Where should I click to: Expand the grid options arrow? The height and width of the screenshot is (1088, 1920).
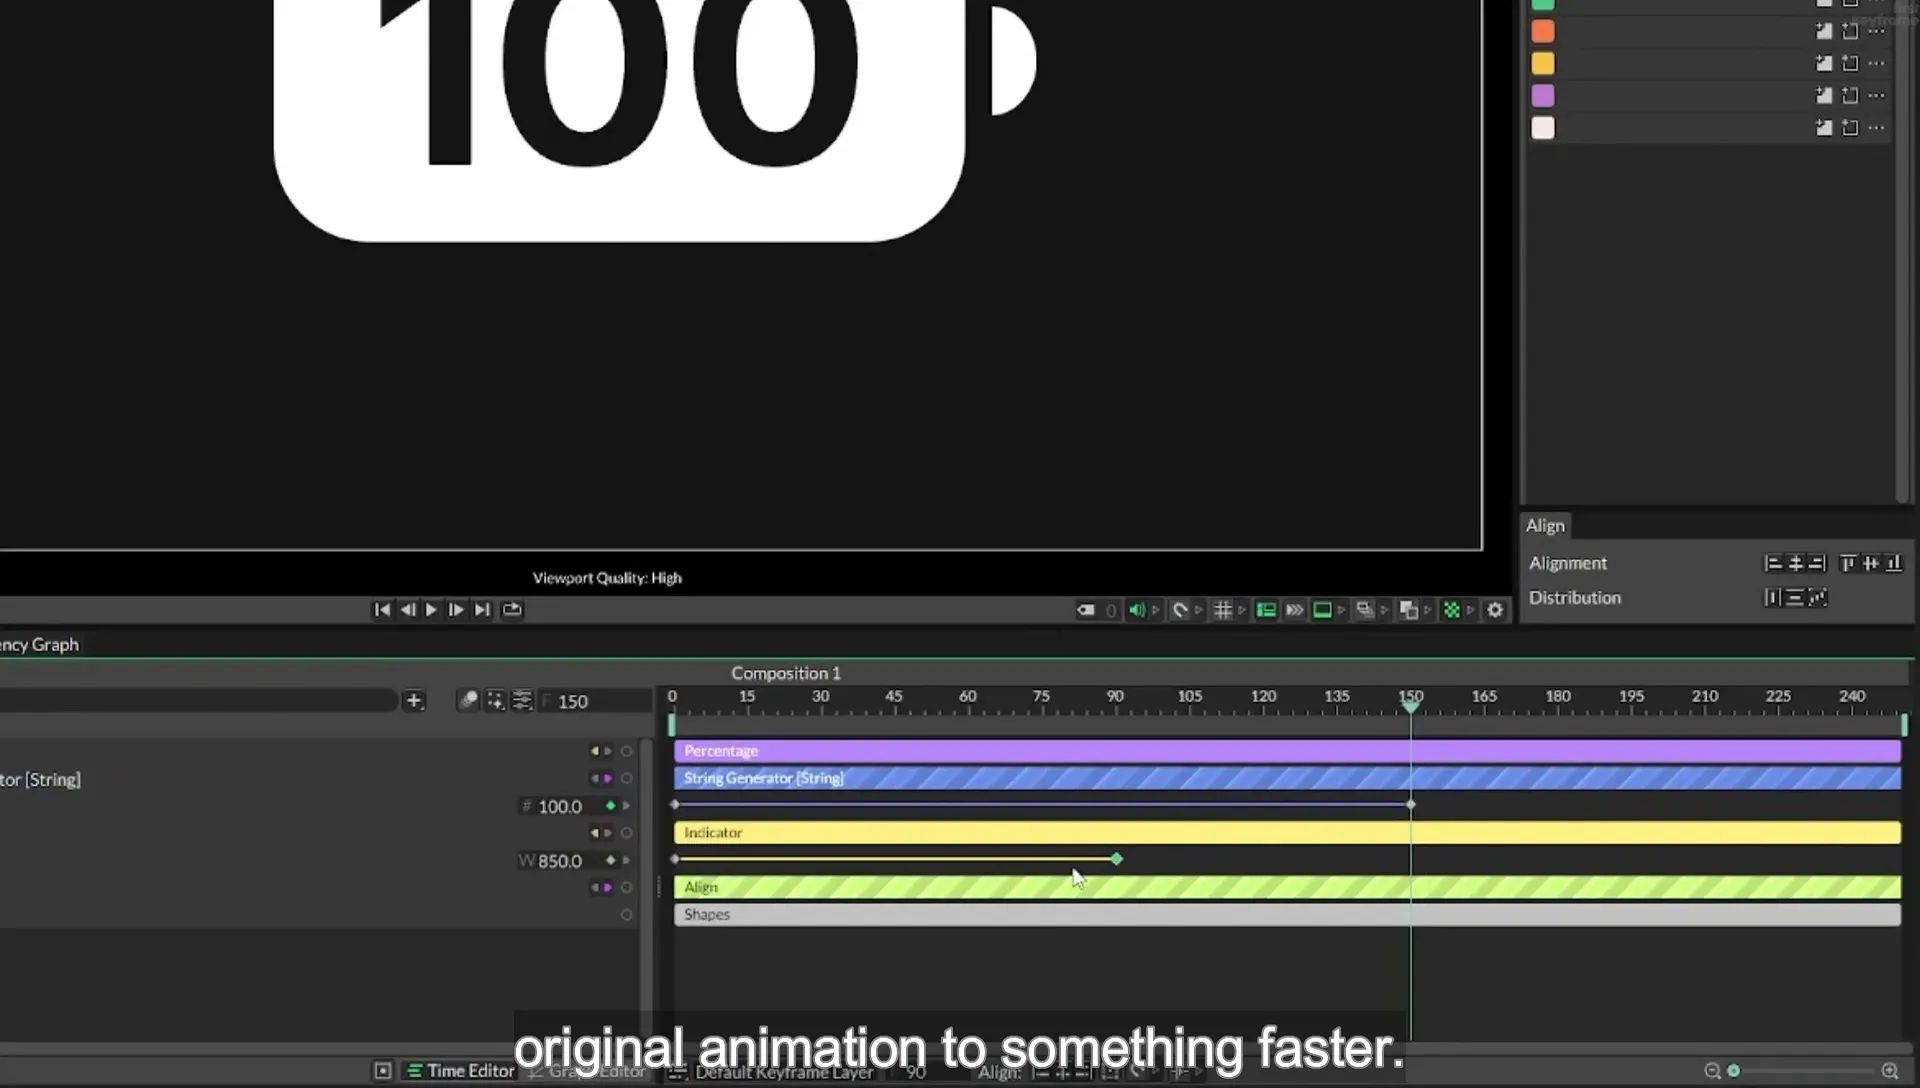(1242, 610)
